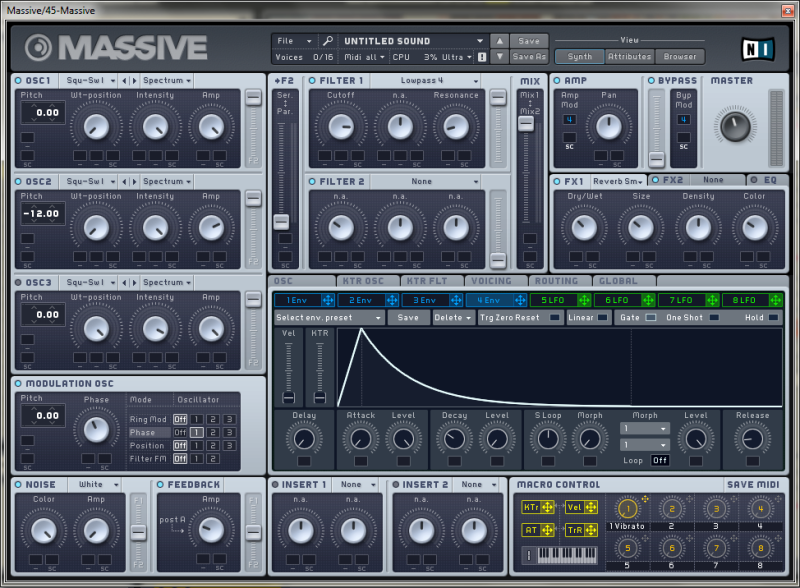Toggle the Modulation OSC power button

click(x=18, y=384)
